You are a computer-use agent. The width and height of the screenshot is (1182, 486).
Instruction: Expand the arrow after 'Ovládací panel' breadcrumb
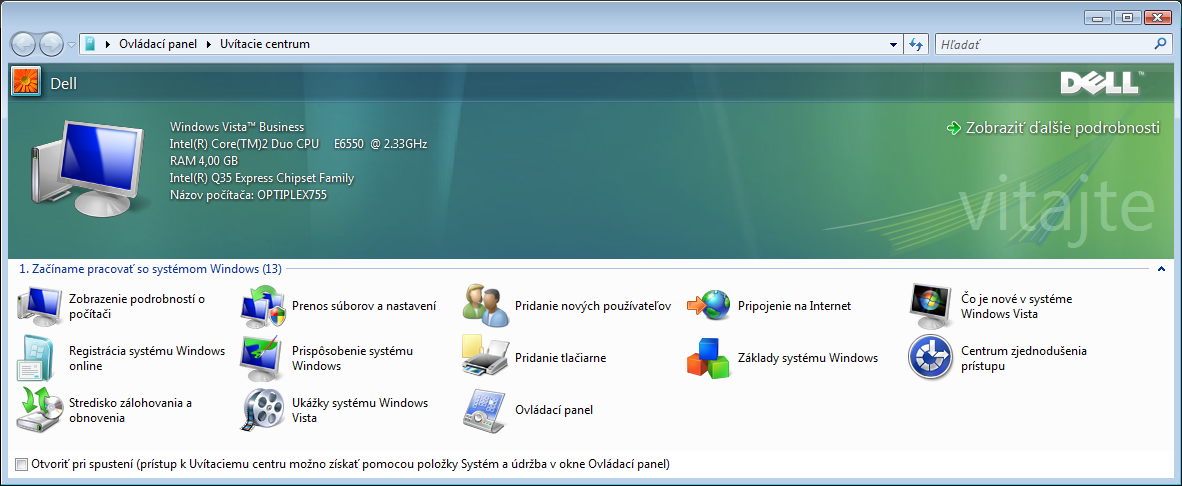210,44
